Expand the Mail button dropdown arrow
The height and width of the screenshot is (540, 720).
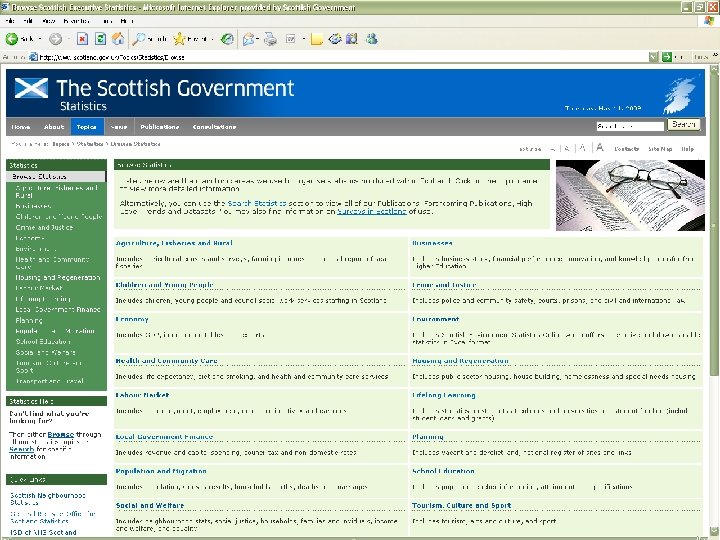258,39
